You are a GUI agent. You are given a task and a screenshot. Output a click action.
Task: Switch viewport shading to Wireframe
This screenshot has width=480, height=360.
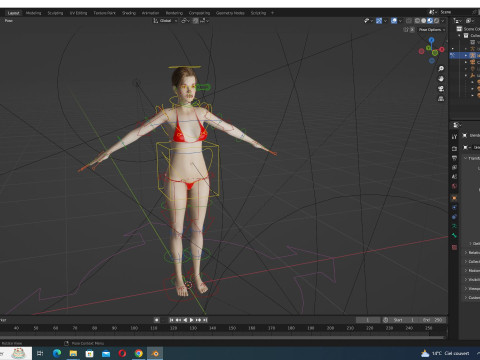tap(417, 21)
